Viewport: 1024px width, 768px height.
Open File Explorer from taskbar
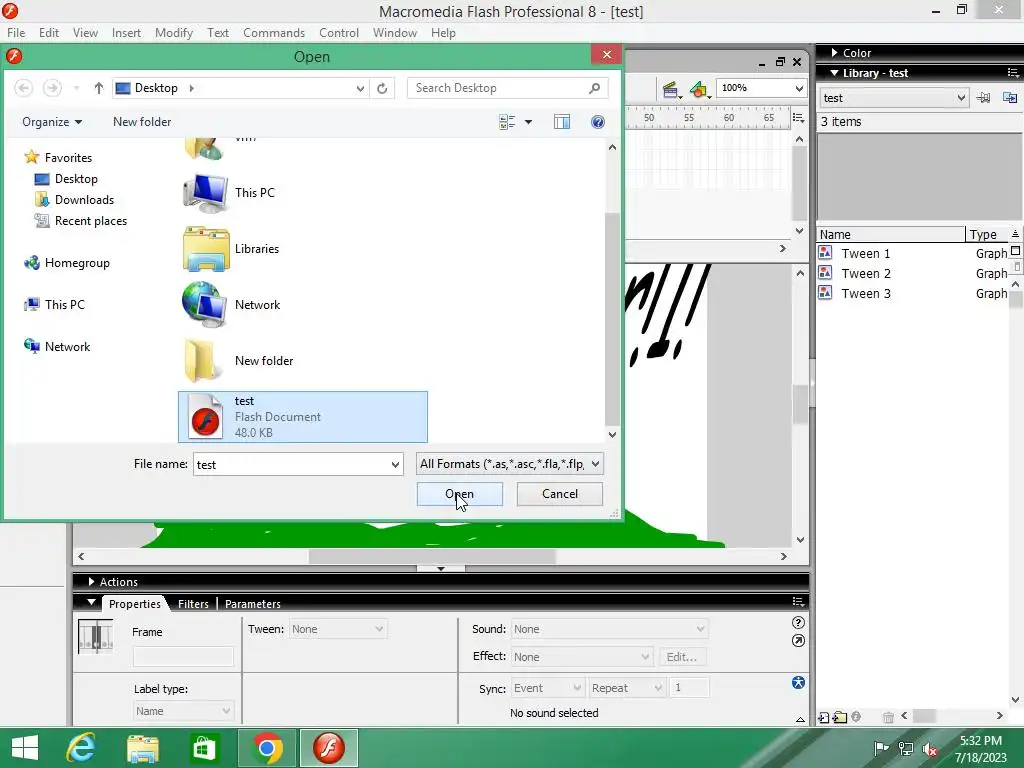(x=142, y=747)
